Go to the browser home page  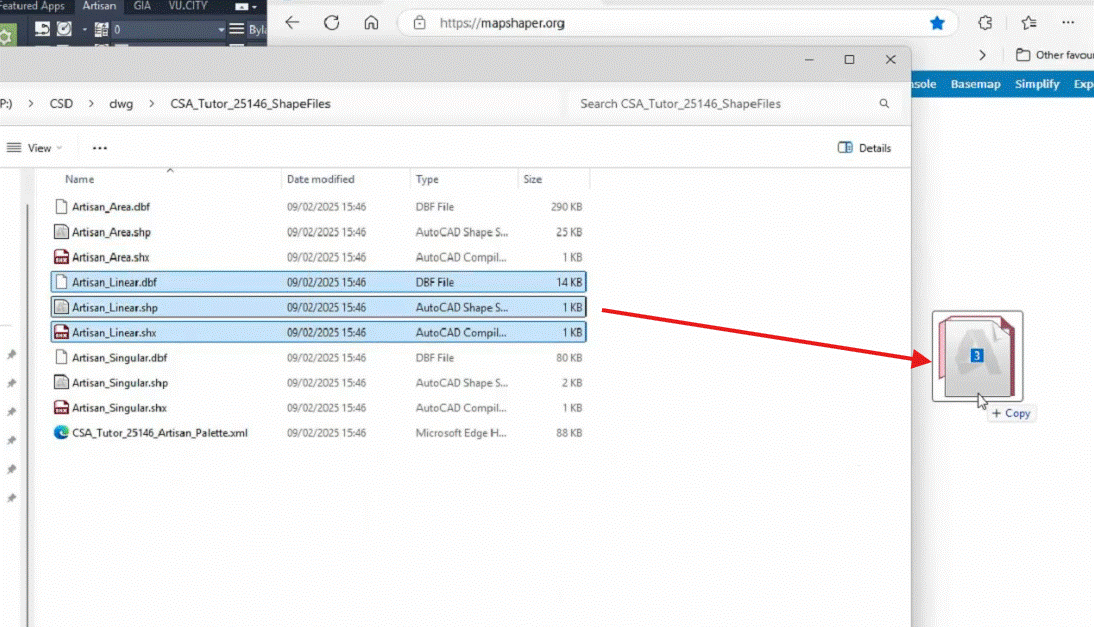coord(371,22)
